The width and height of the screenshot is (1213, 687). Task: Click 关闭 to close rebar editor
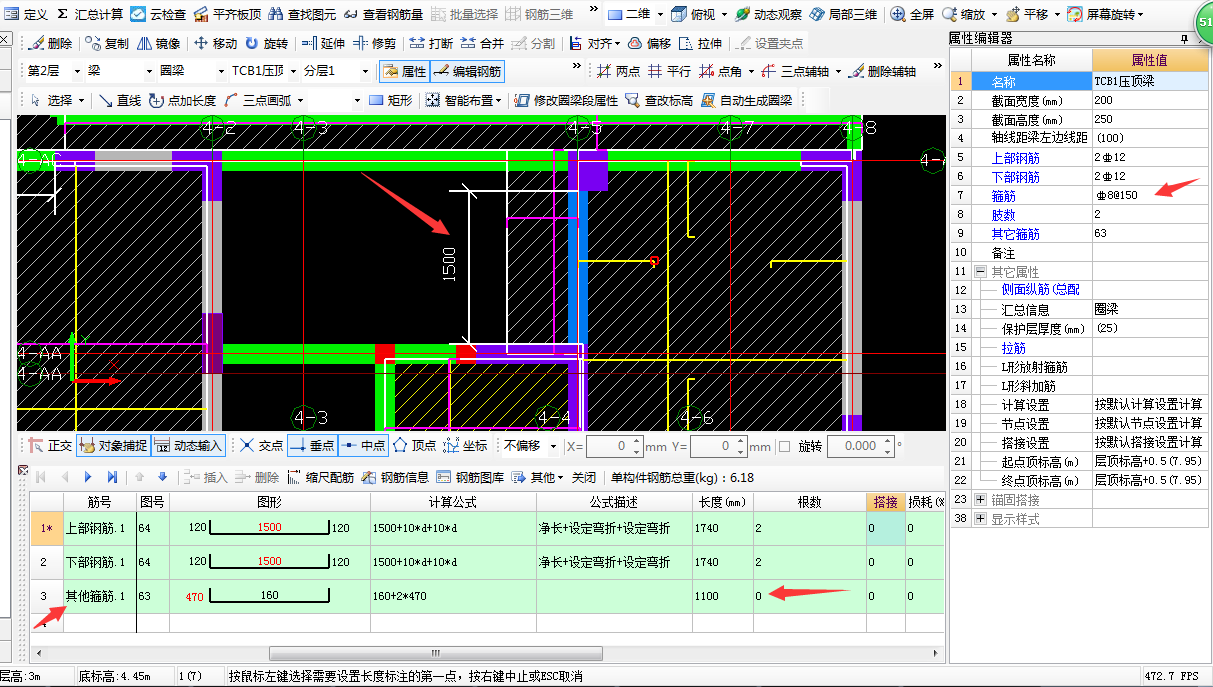(x=586, y=478)
